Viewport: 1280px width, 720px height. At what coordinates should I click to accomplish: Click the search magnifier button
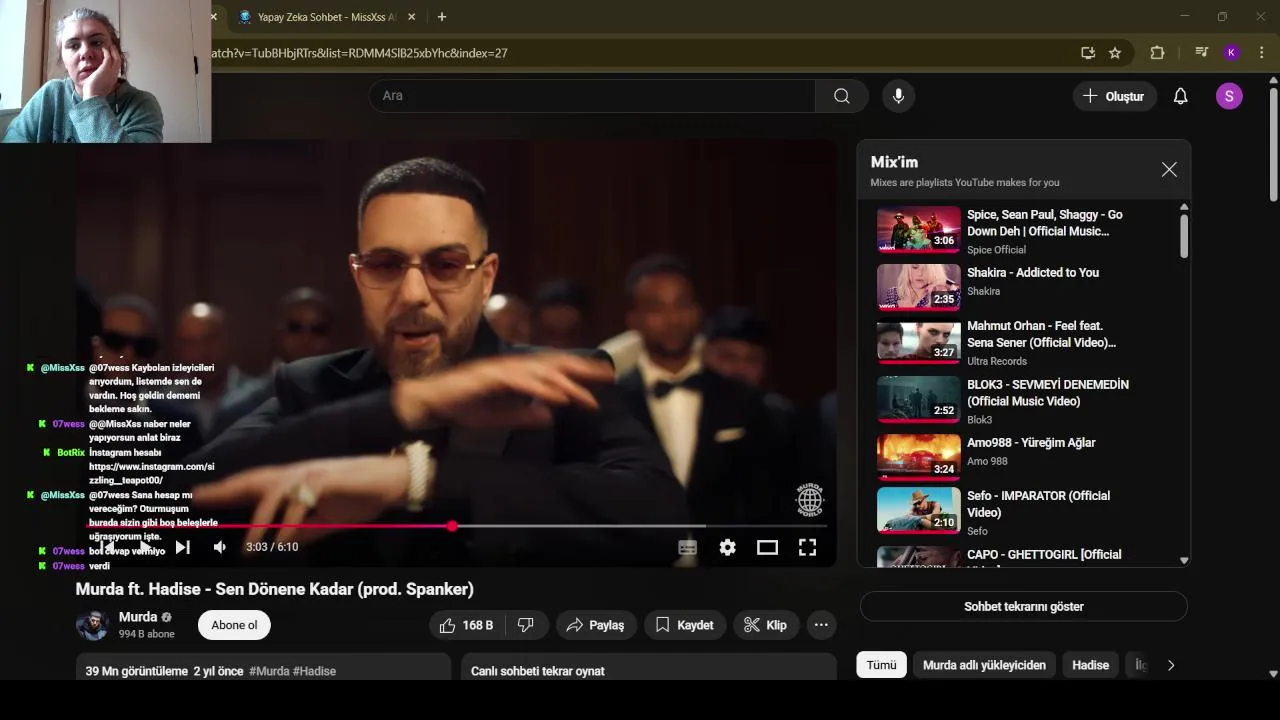click(x=842, y=96)
